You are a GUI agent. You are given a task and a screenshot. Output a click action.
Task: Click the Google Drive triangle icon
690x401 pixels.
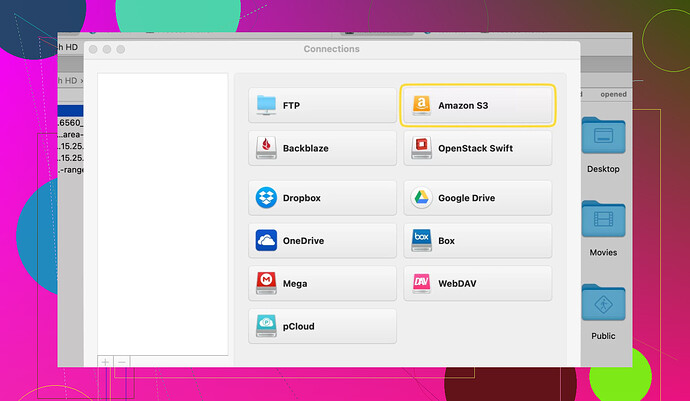point(421,198)
